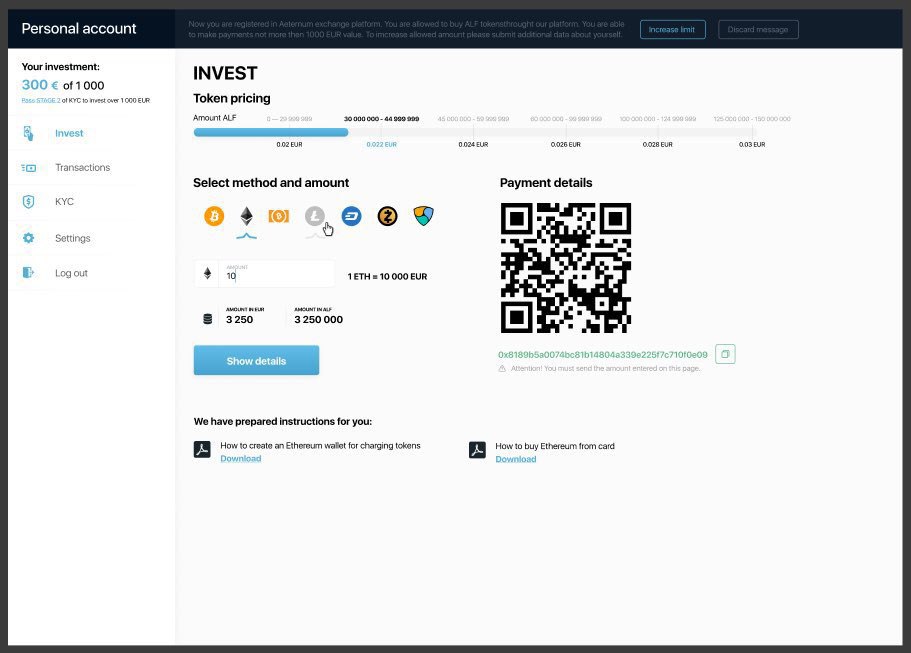Screen dimensions: 911x653
Task: Click the Increase limit button
Action: (672, 30)
